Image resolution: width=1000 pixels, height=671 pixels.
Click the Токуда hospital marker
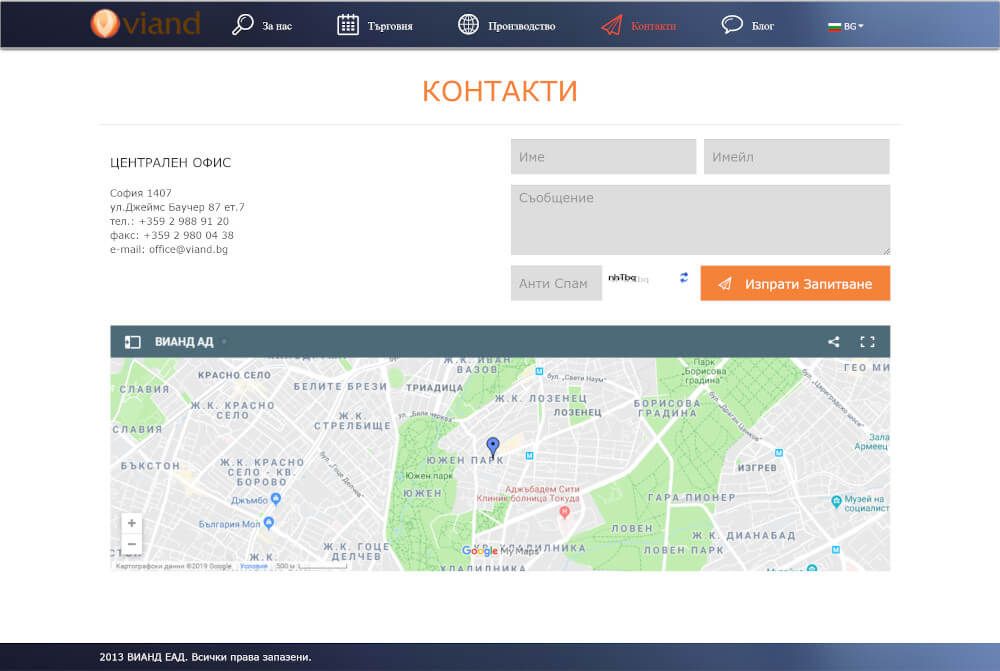[x=564, y=512]
